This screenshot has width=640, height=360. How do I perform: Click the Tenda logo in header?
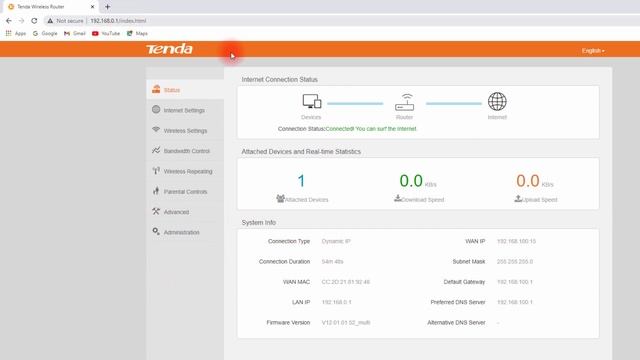coord(169,49)
